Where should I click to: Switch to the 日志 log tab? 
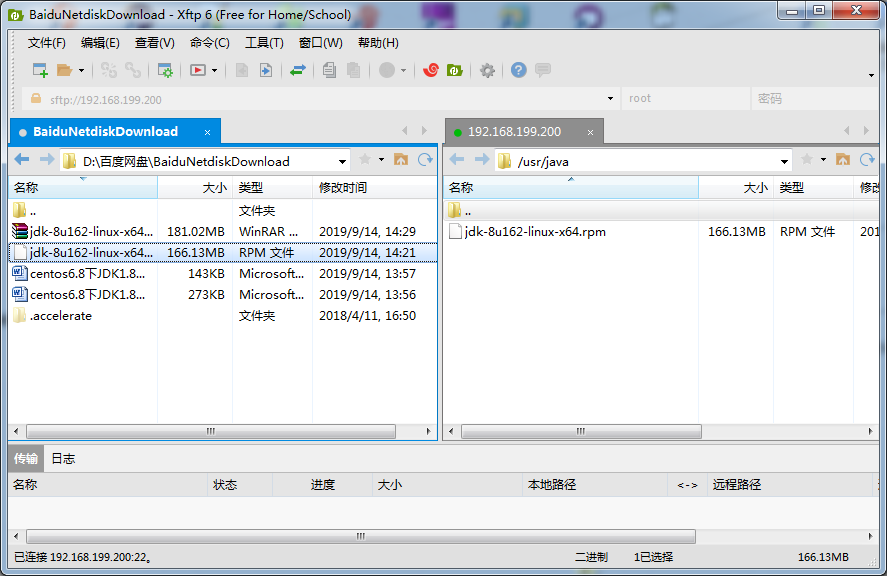(x=63, y=458)
